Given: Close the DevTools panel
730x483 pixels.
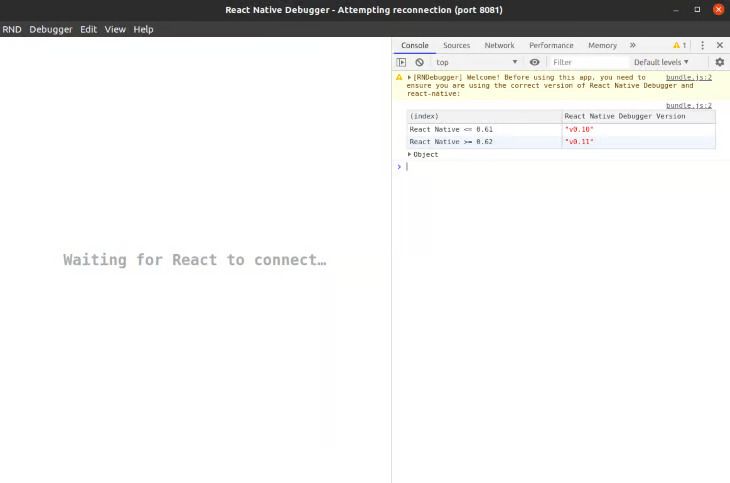Looking at the screenshot, I should point(719,45).
